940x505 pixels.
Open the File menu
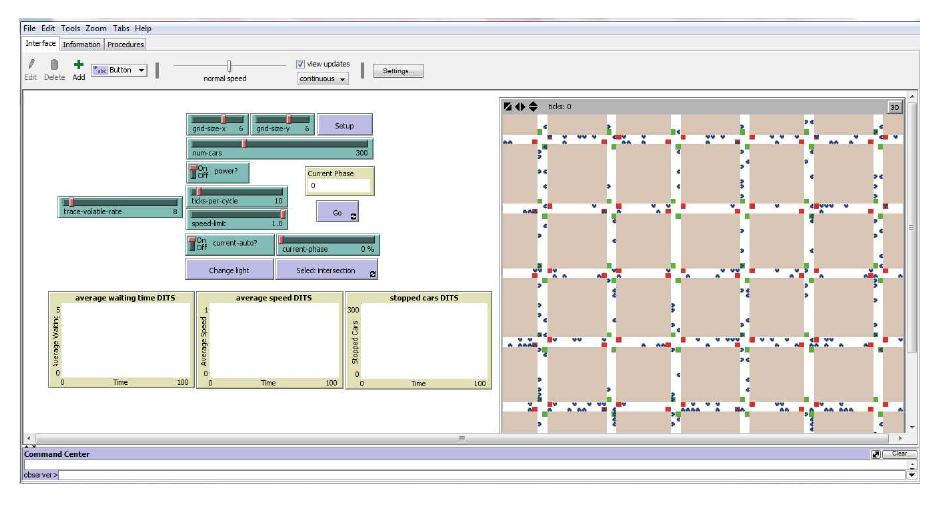coord(29,28)
